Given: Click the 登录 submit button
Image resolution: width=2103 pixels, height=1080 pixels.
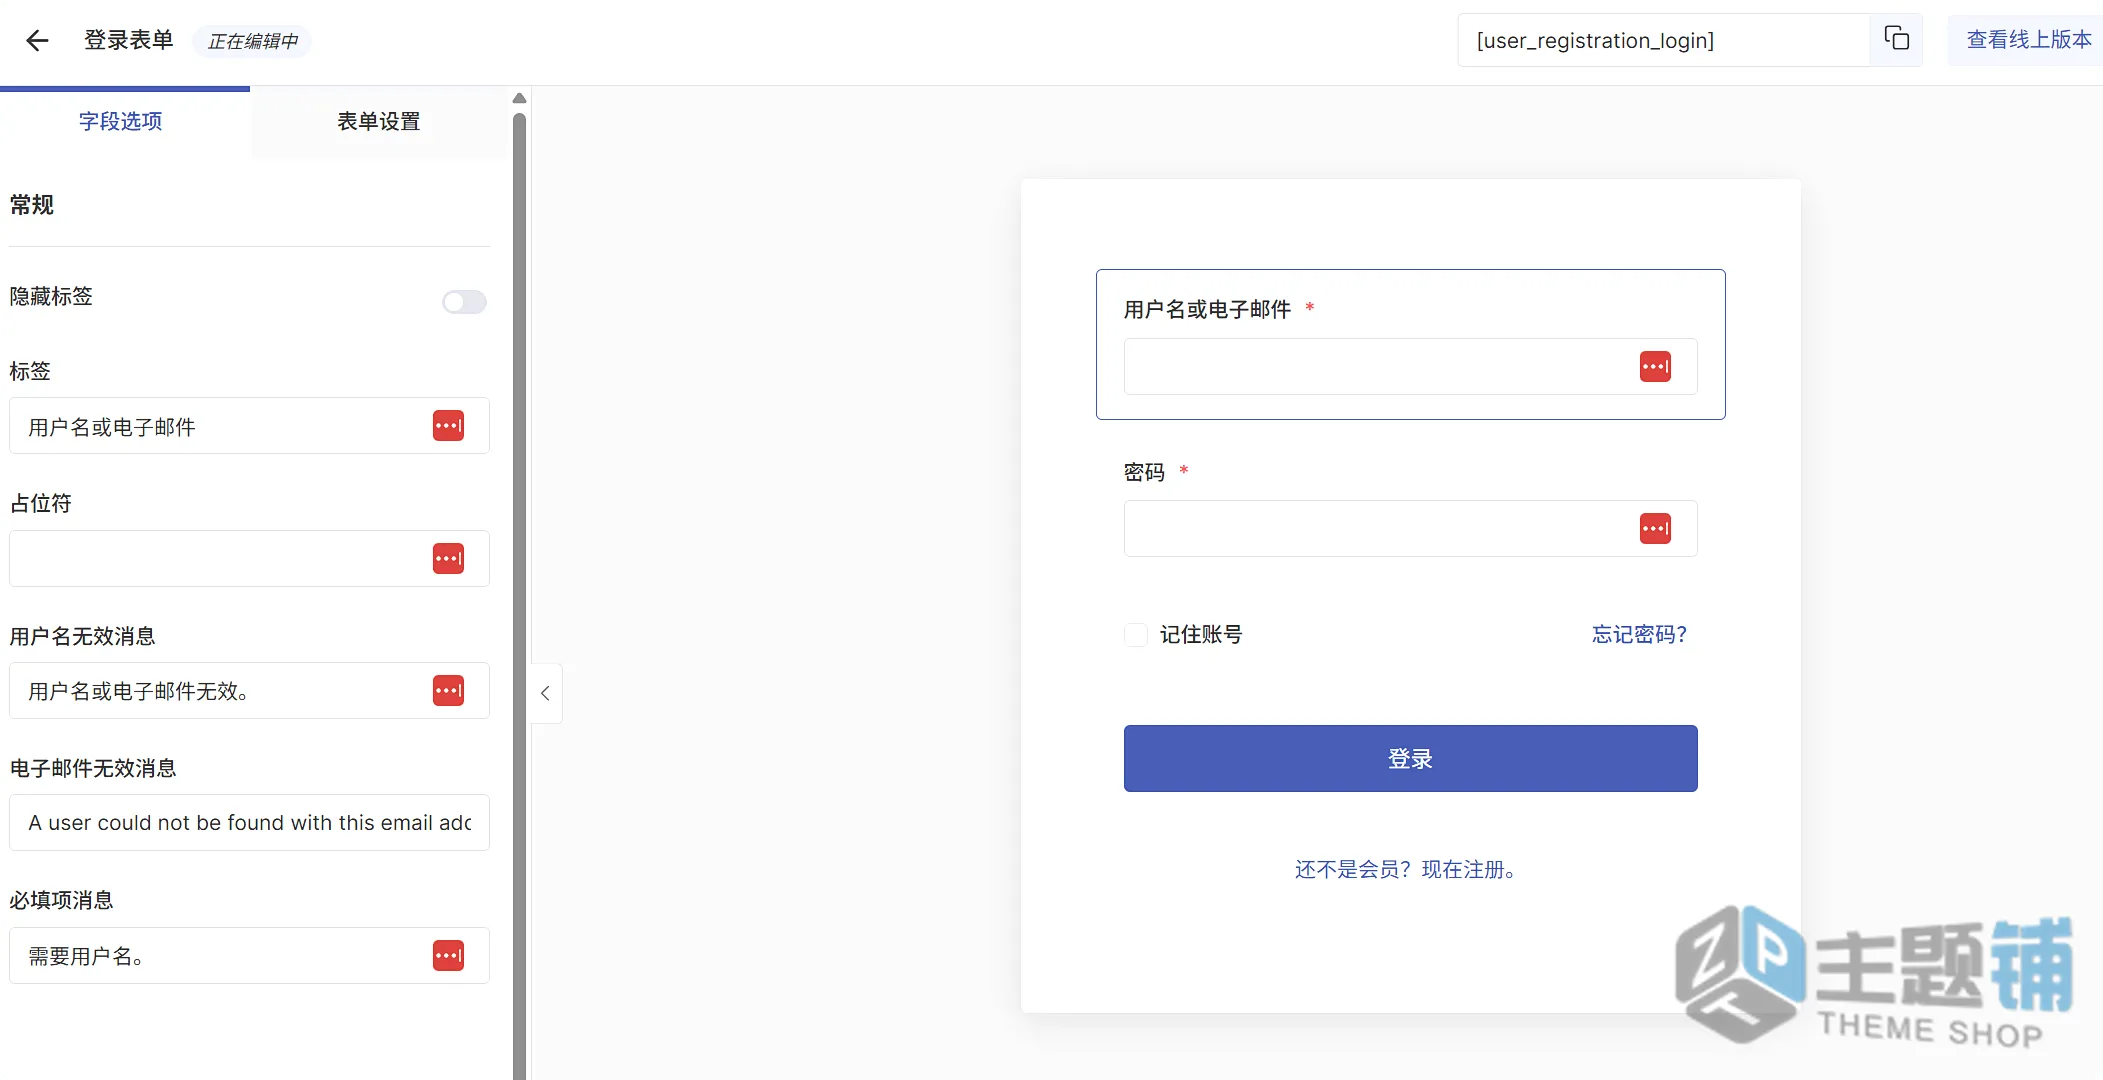Looking at the screenshot, I should click(x=1410, y=758).
